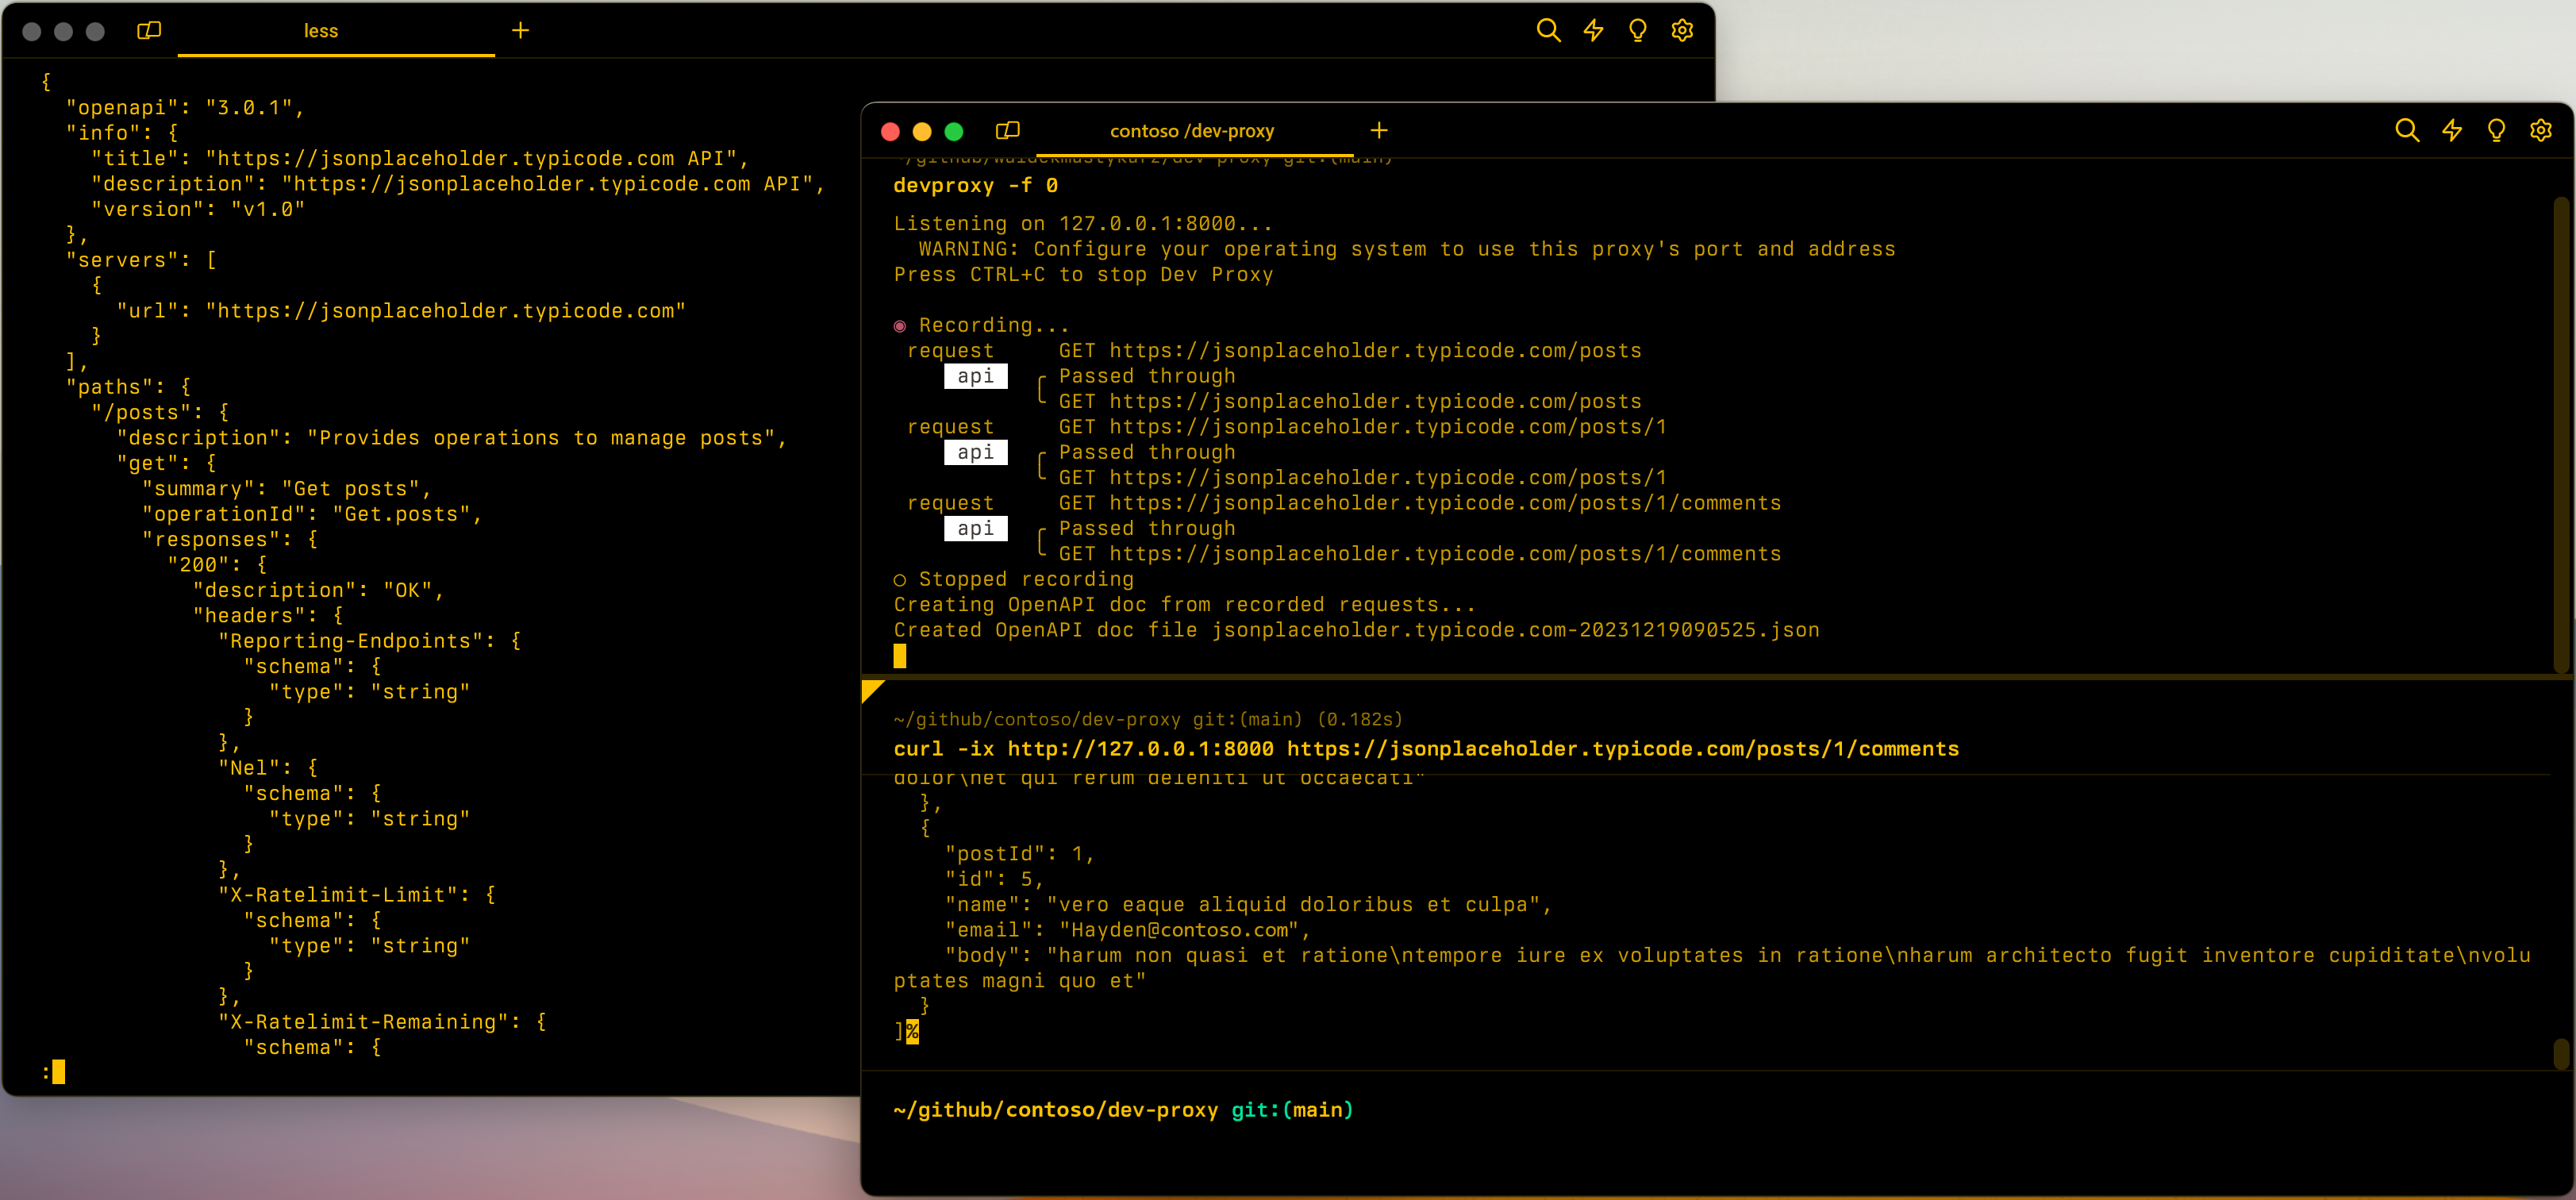Open a new tab in the dev-proxy window
Screen dimensions: 2576x1200
click(x=1379, y=130)
